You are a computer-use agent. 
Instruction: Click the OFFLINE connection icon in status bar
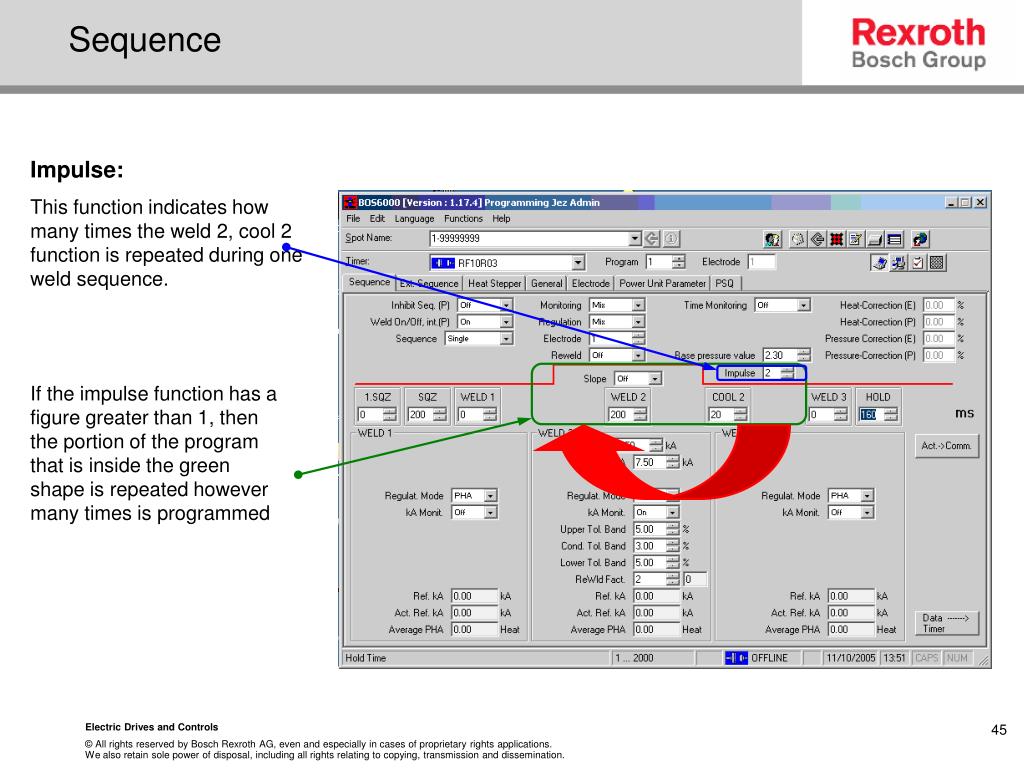736,658
